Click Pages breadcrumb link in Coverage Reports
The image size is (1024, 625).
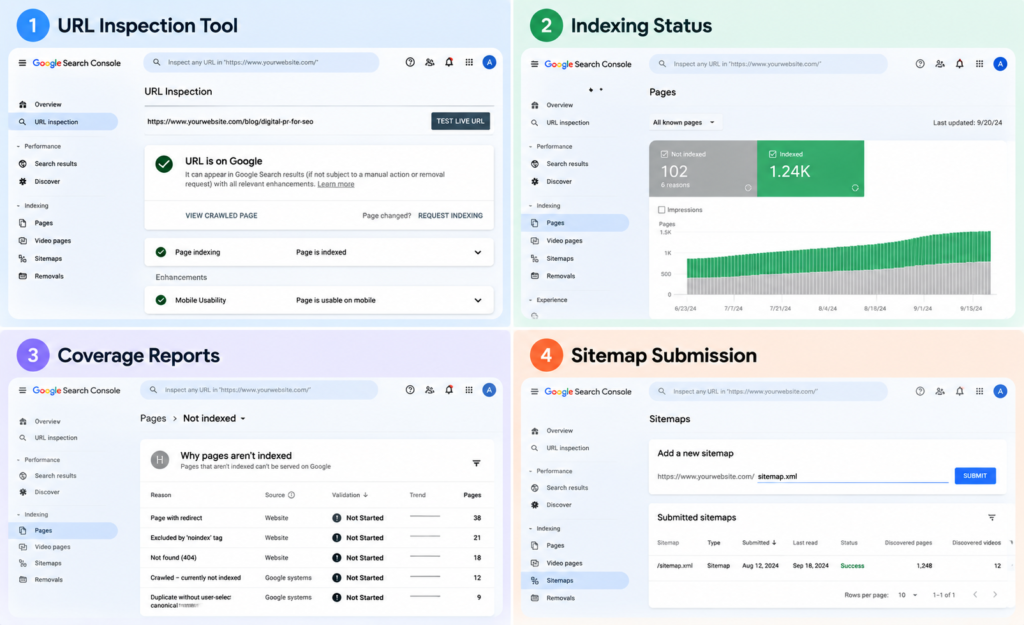click(153, 418)
